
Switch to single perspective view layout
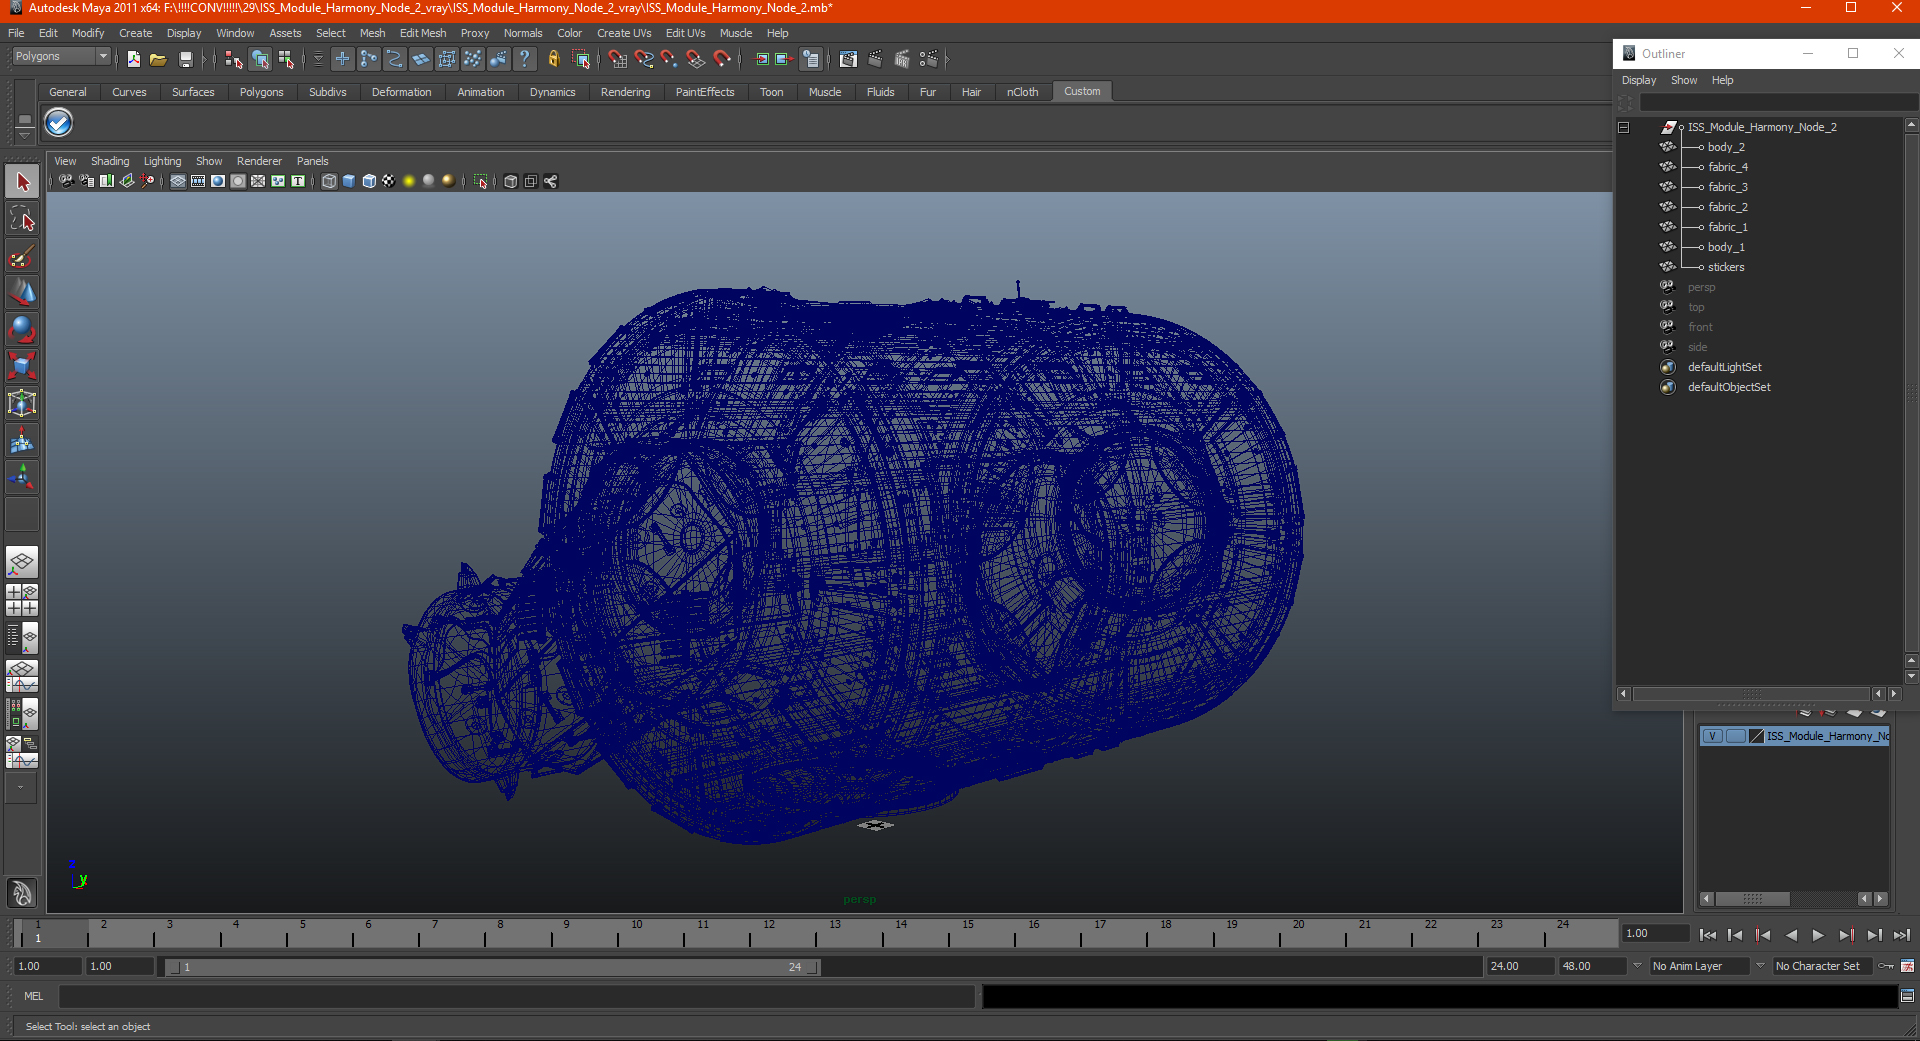pyautogui.click(x=22, y=563)
